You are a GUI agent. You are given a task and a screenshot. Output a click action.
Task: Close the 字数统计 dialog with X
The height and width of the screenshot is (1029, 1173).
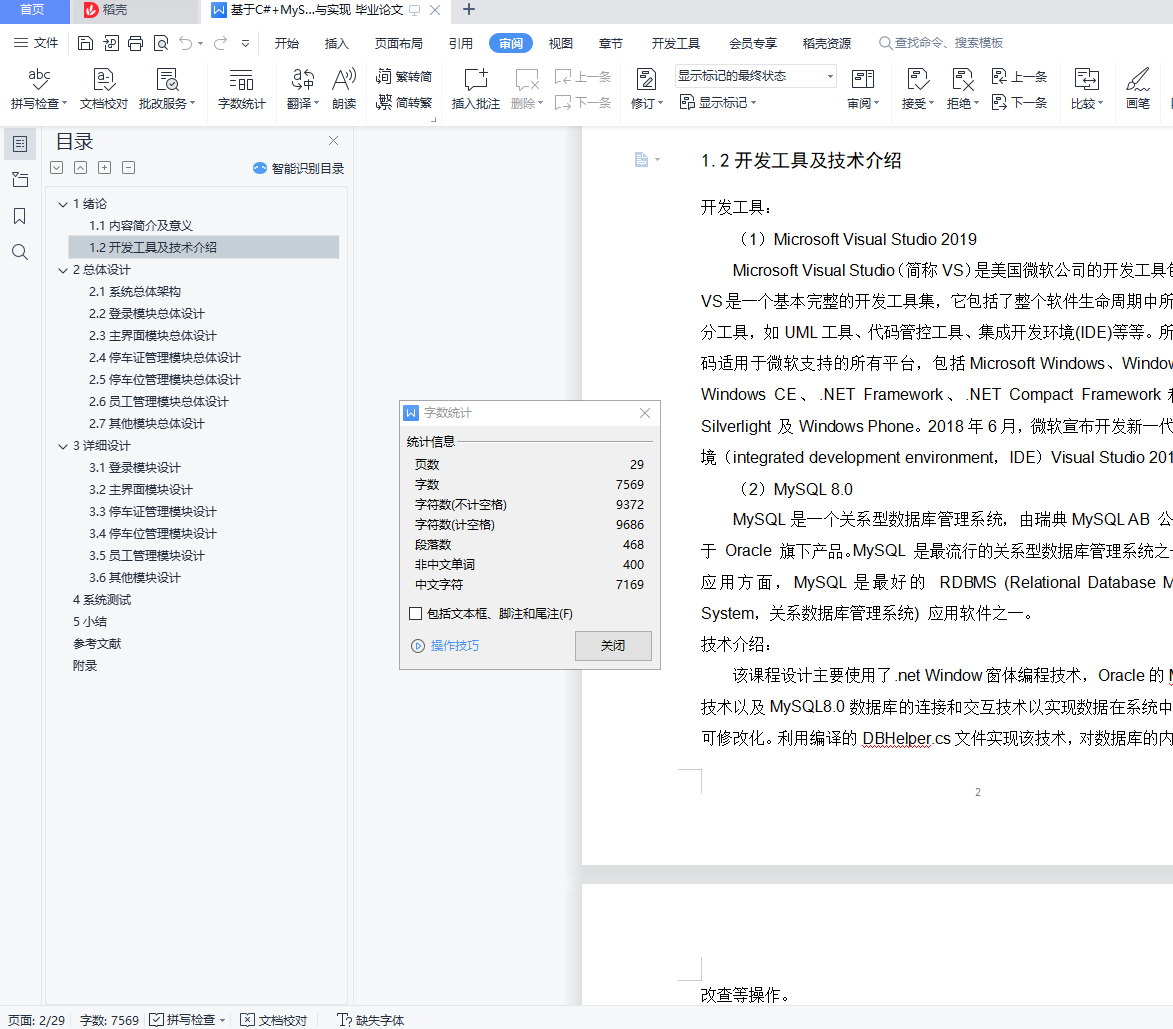click(x=645, y=413)
